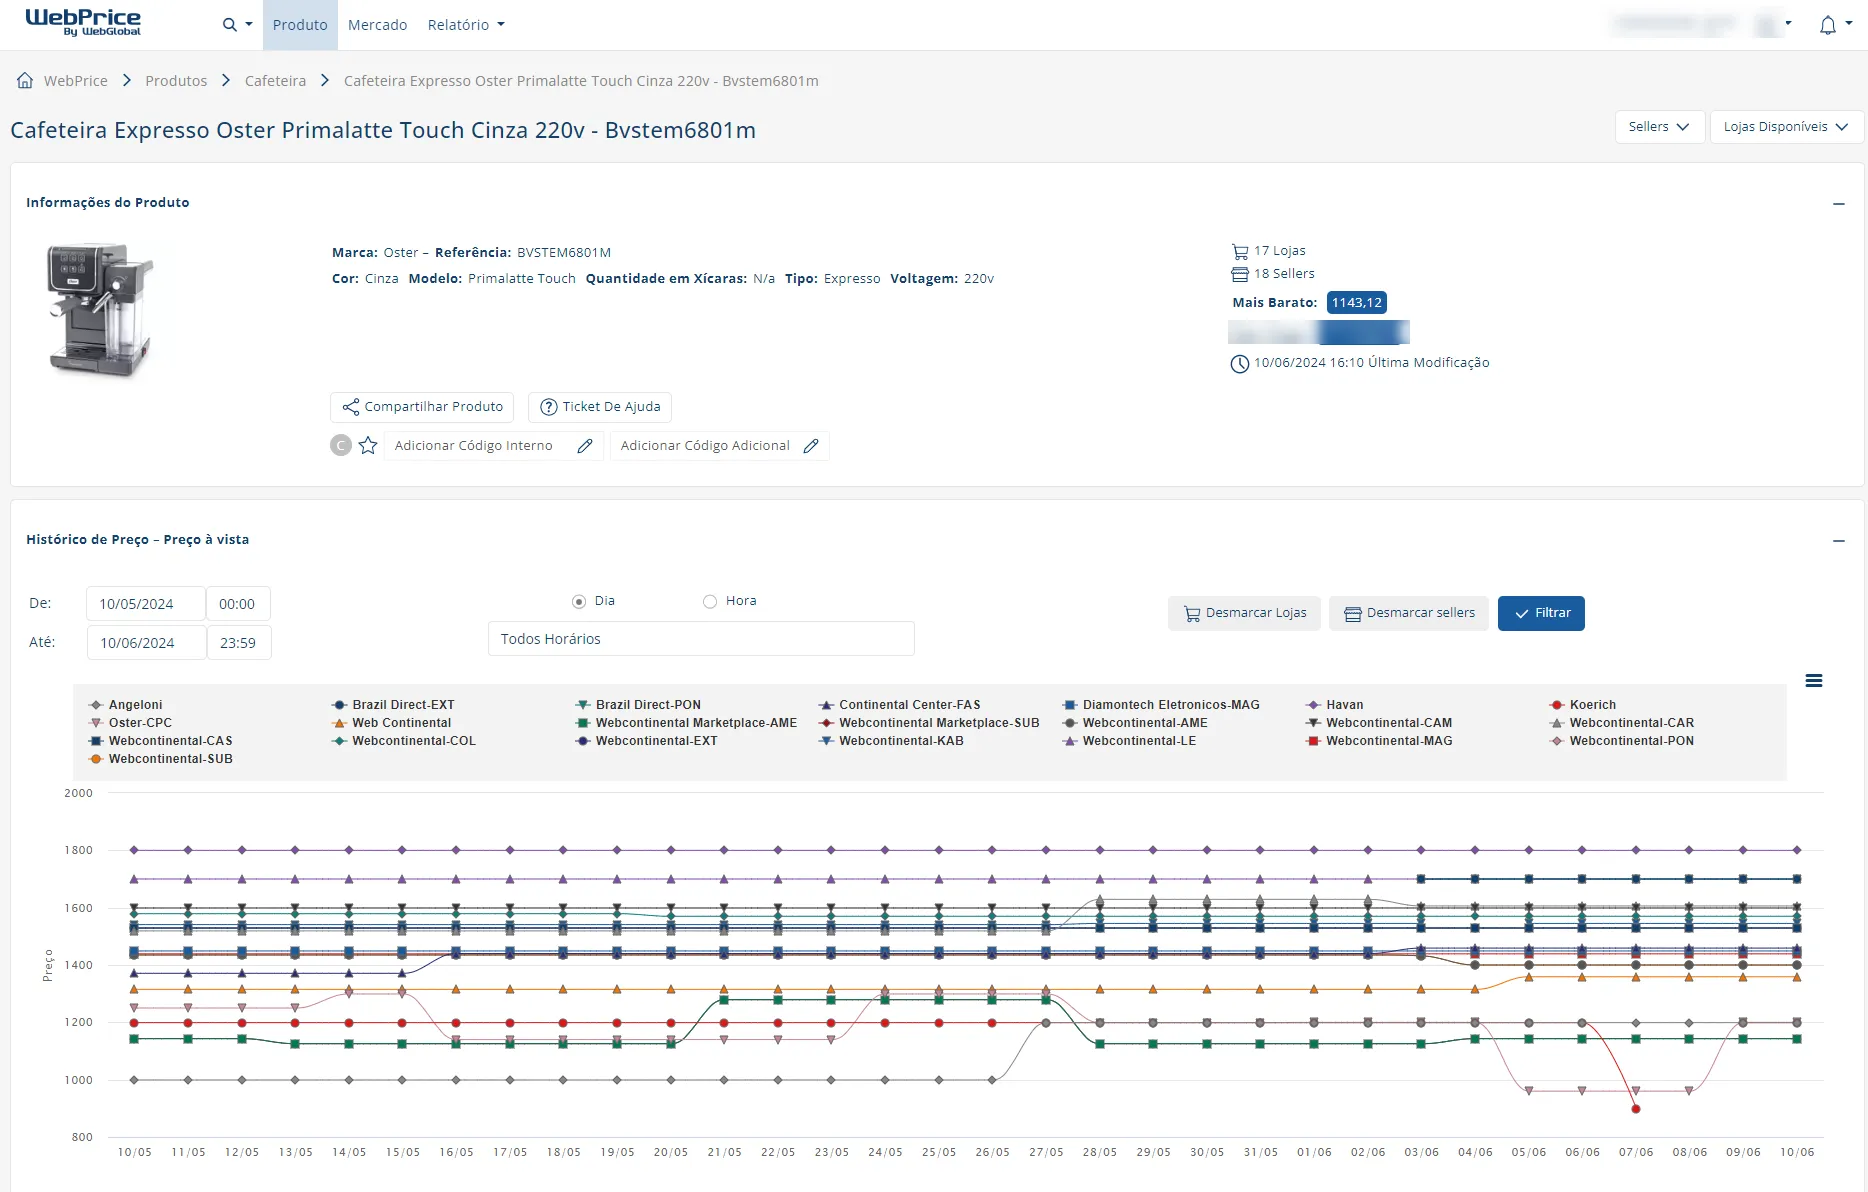Toggle Brazil Direct-EXT legend series
This screenshot has height=1192, width=1868.
393,705
